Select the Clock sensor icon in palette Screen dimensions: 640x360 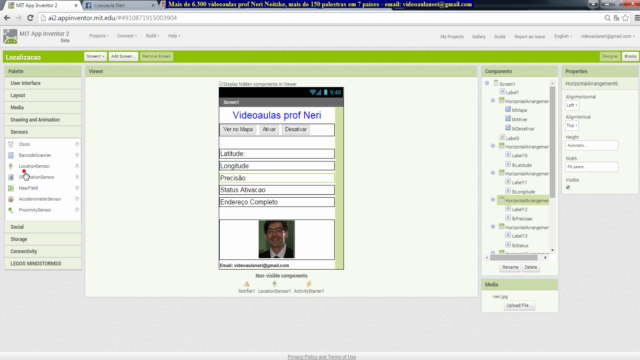pos(11,144)
